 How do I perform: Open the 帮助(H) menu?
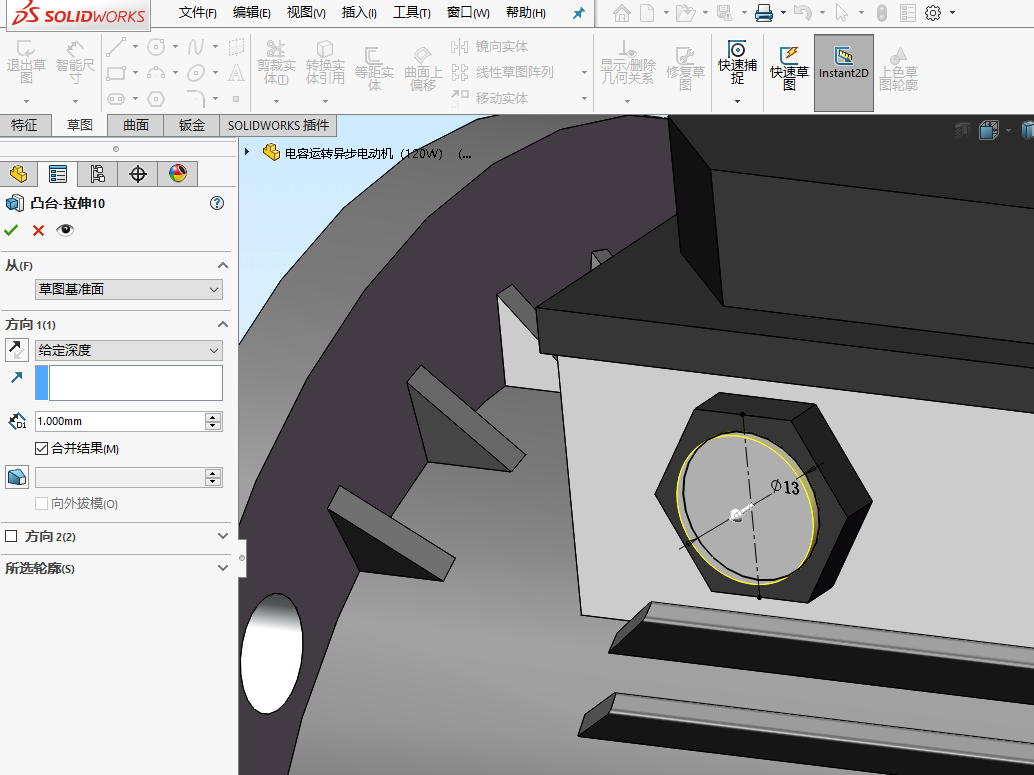pyautogui.click(x=526, y=13)
